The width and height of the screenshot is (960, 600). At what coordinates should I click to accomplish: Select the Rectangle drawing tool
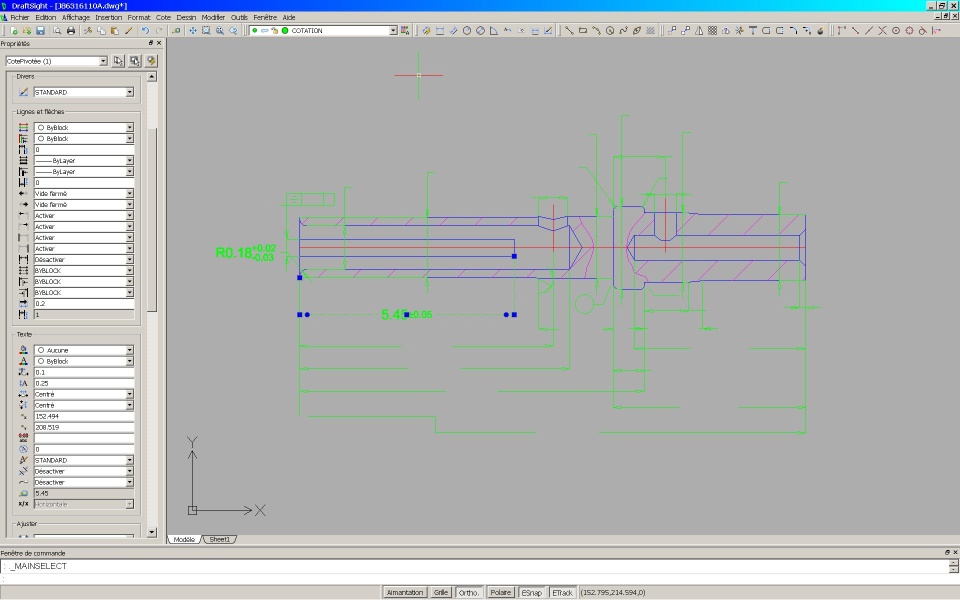tap(583, 30)
